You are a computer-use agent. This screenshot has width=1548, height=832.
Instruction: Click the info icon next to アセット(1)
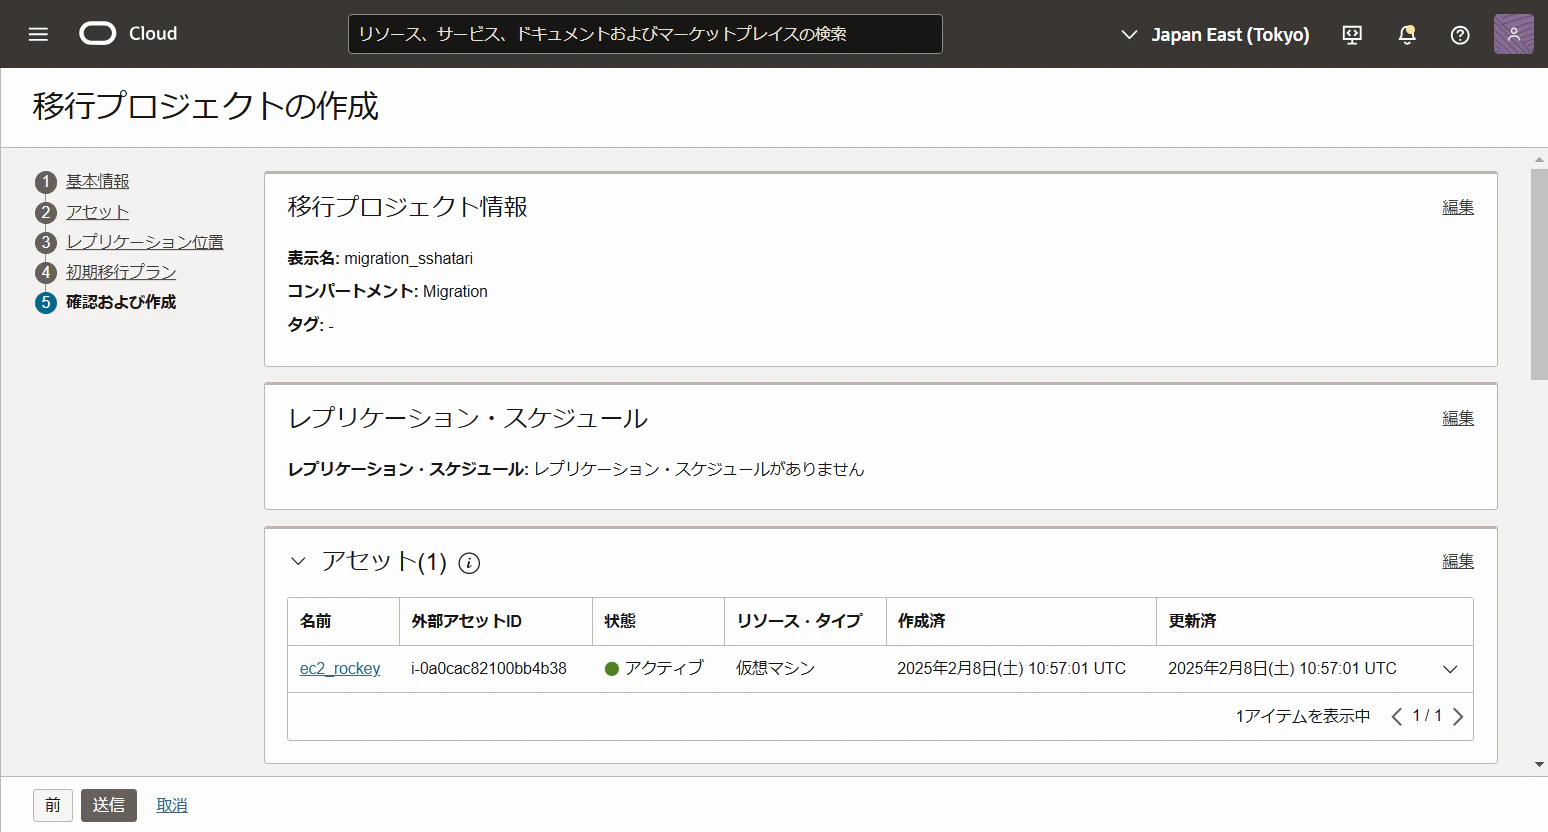[469, 563]
